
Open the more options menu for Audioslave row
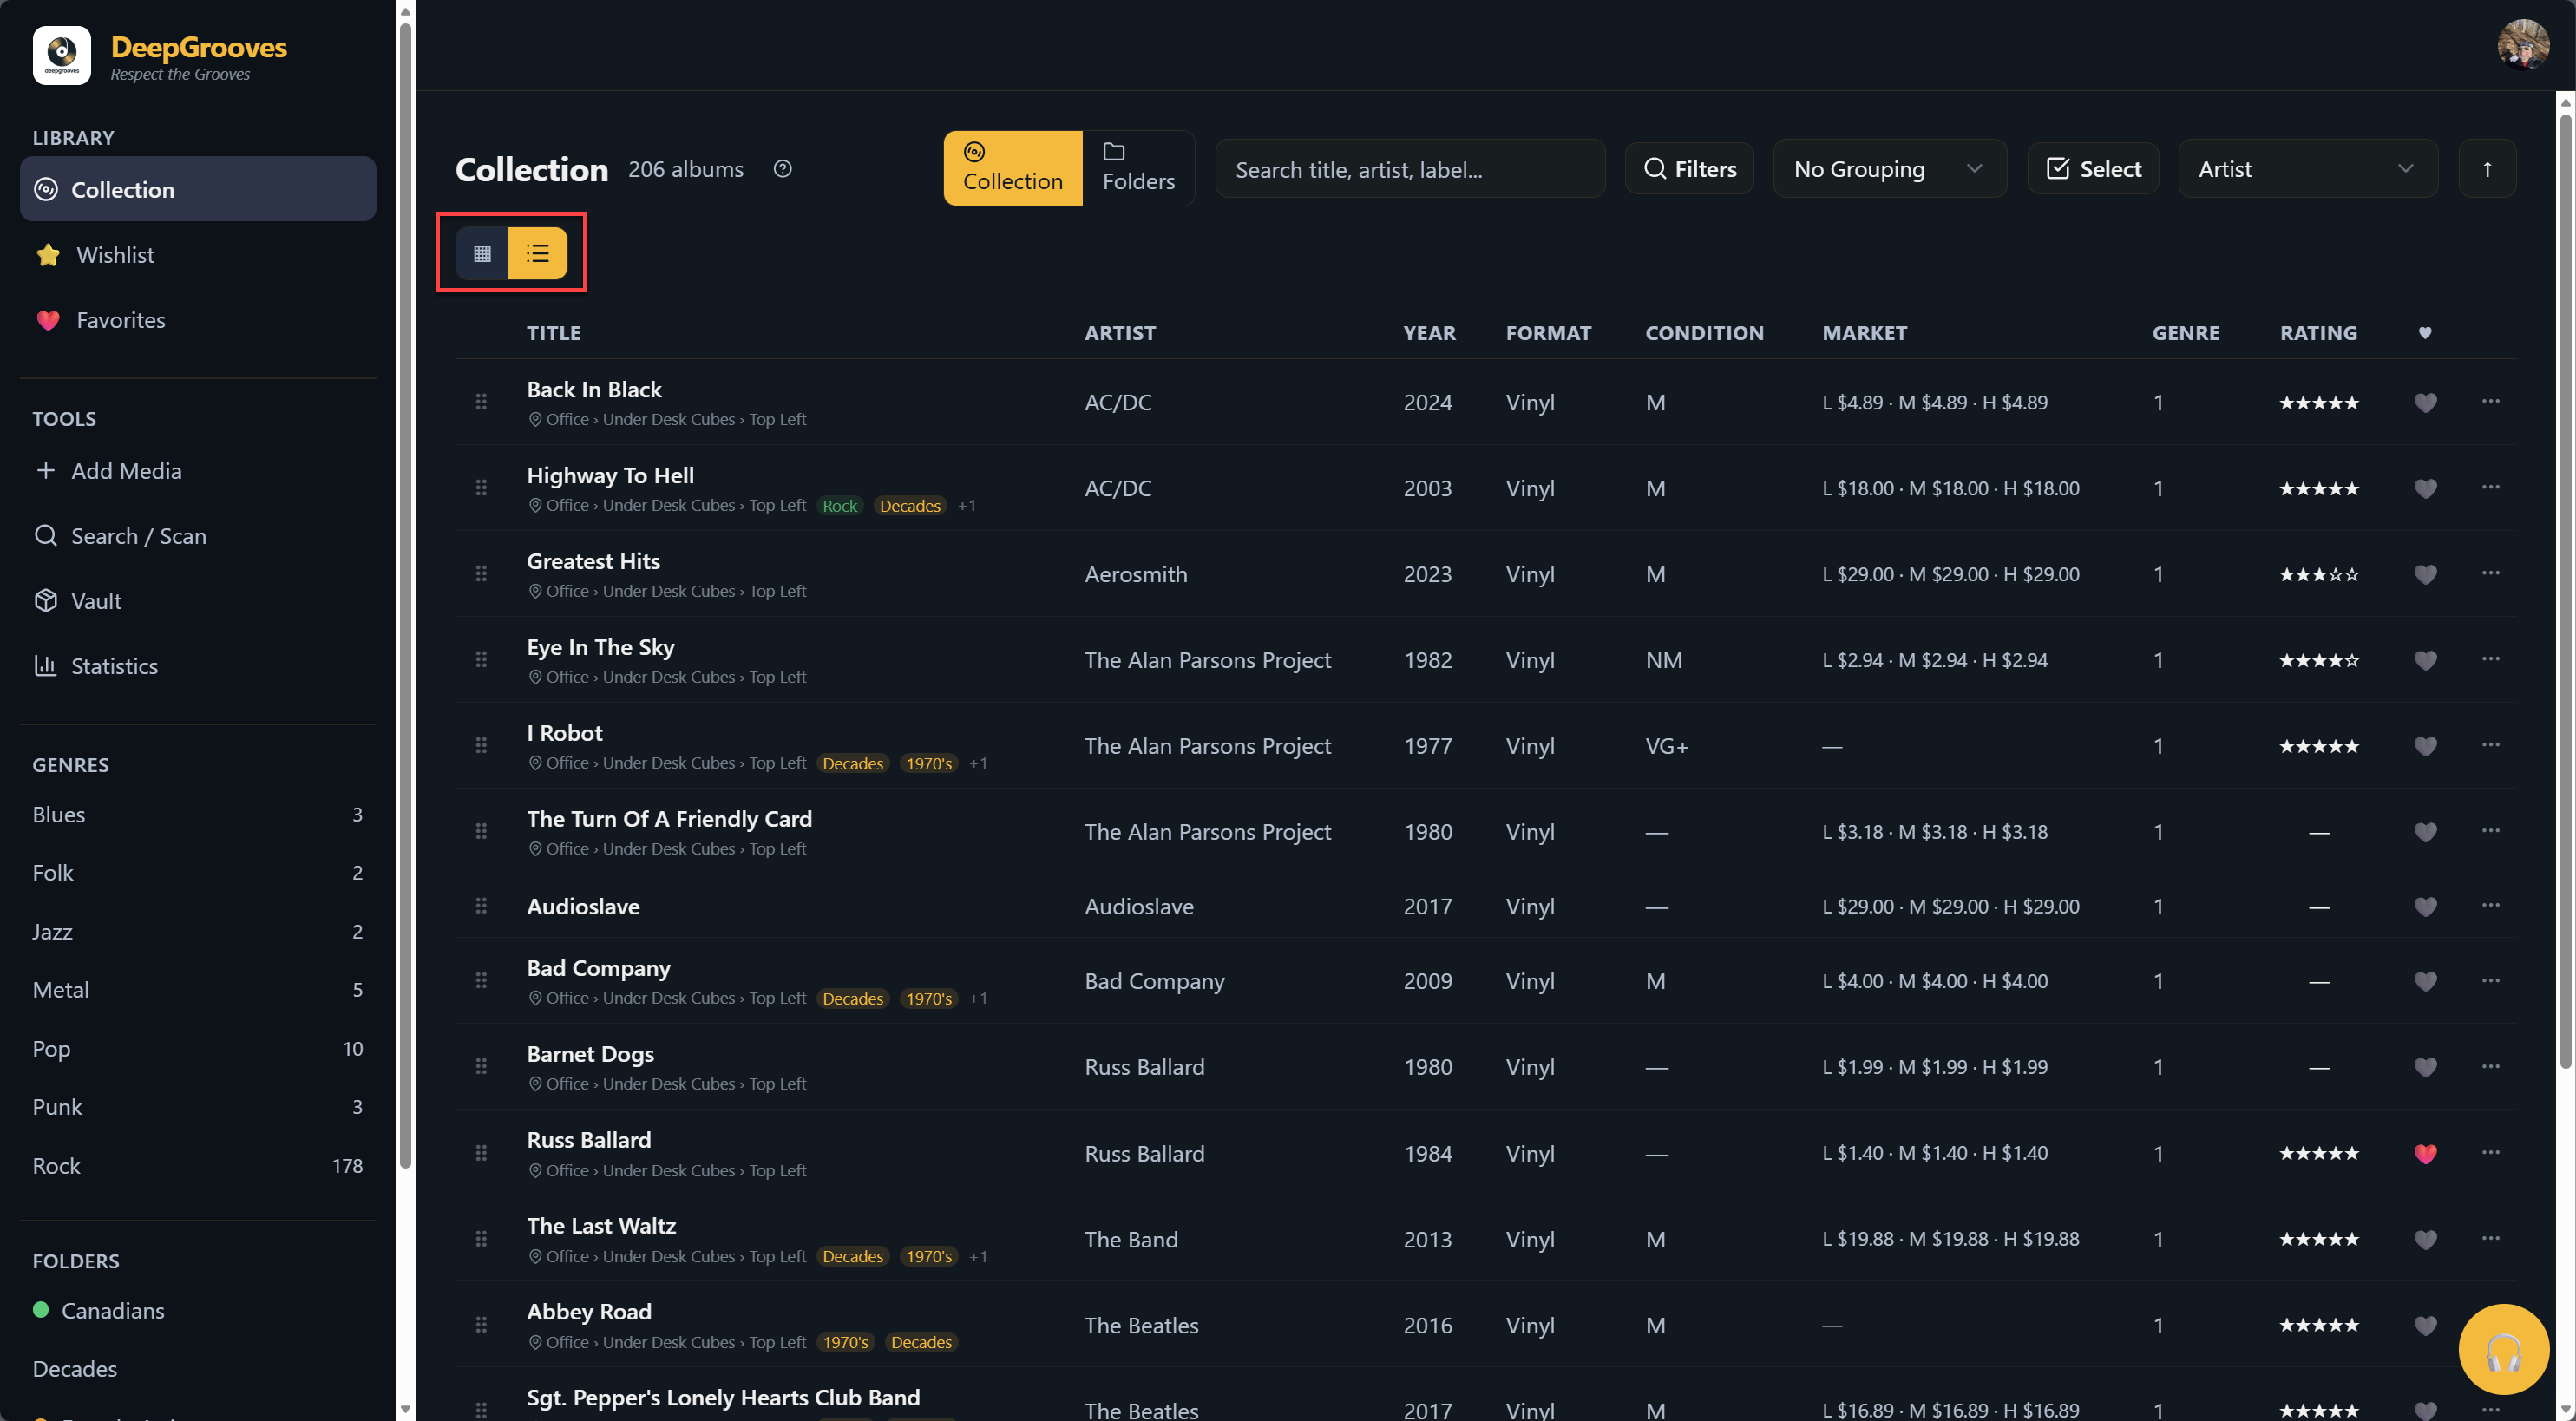point(2490,905)
